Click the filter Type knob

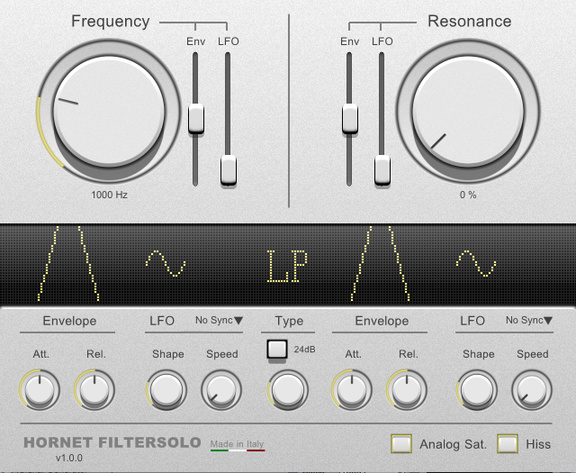tap(288, 390)
